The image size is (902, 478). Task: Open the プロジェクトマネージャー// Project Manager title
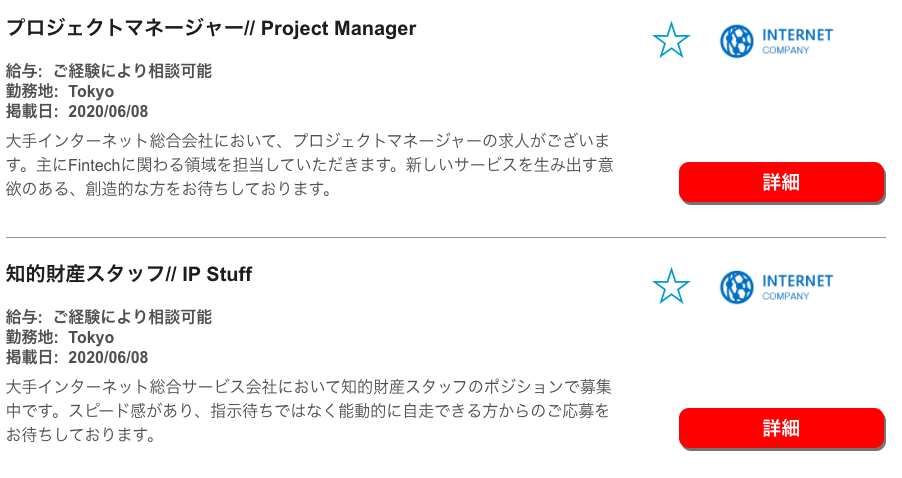[x=211, y=28]
